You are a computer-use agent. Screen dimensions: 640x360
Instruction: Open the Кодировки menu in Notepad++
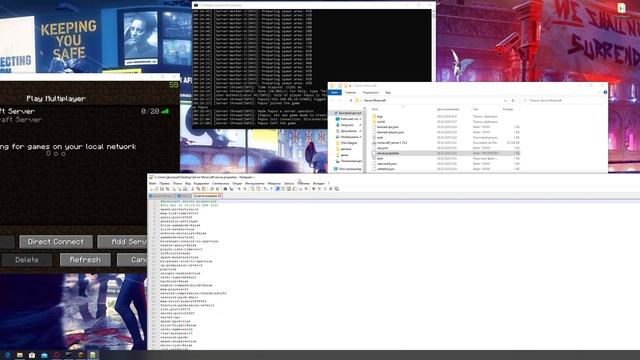(201, 184)
